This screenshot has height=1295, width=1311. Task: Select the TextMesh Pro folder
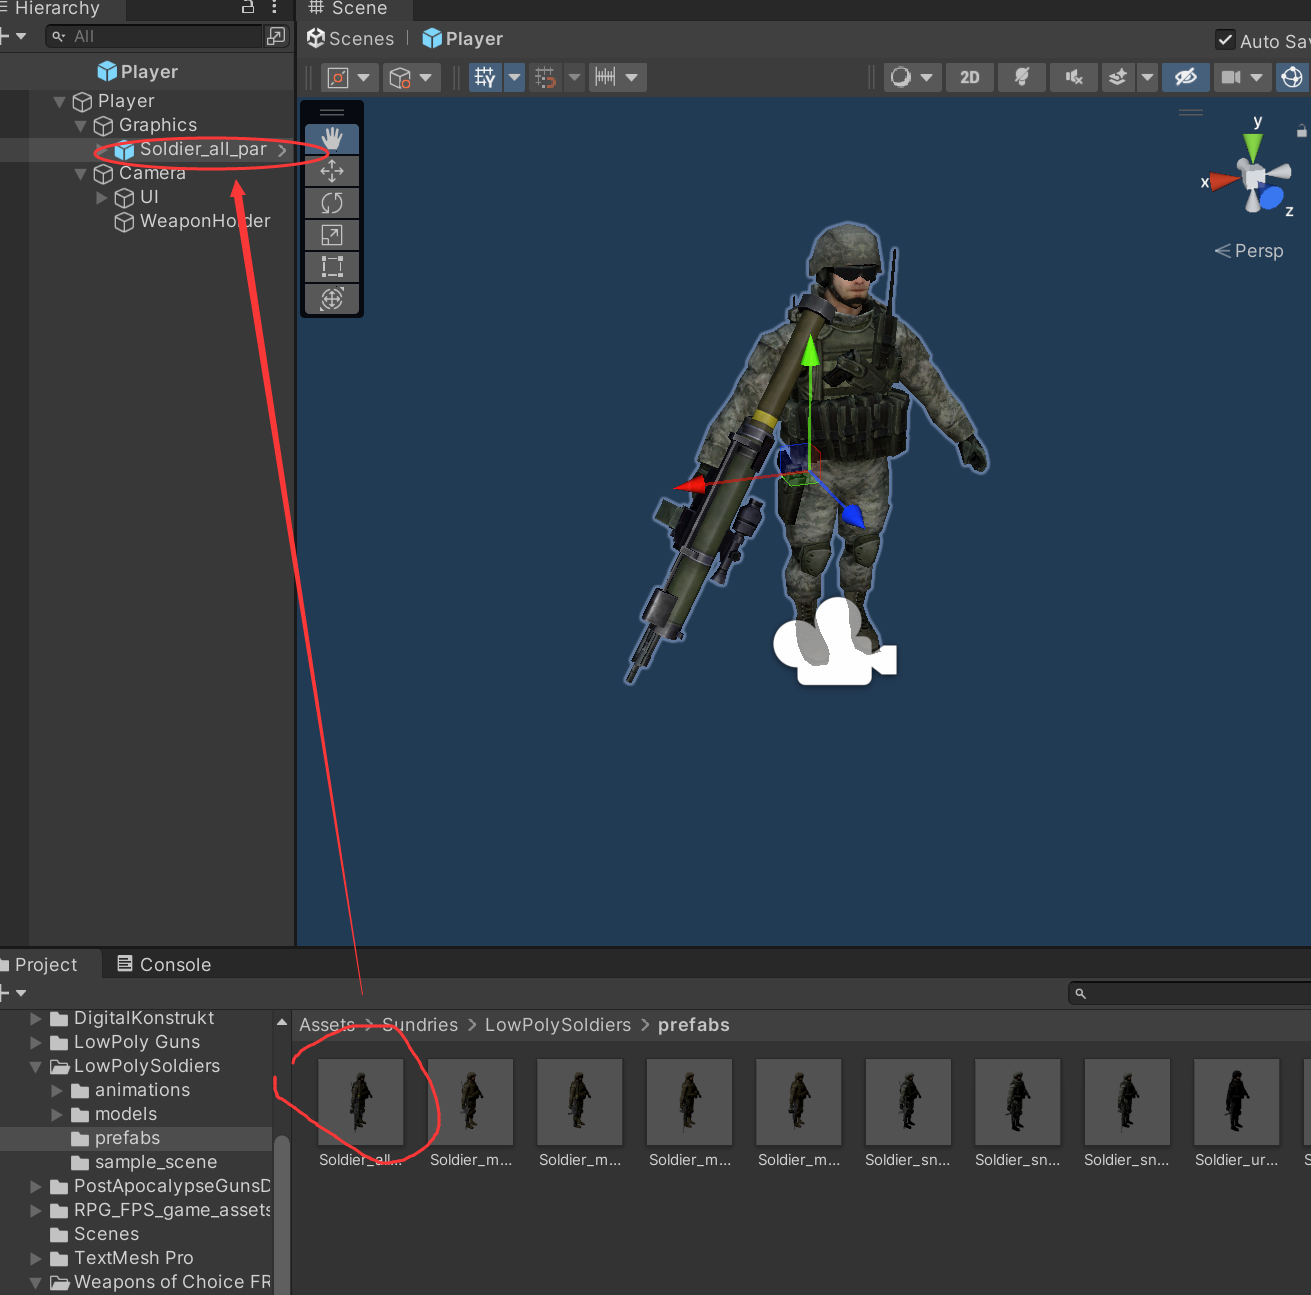point(134,1258)
